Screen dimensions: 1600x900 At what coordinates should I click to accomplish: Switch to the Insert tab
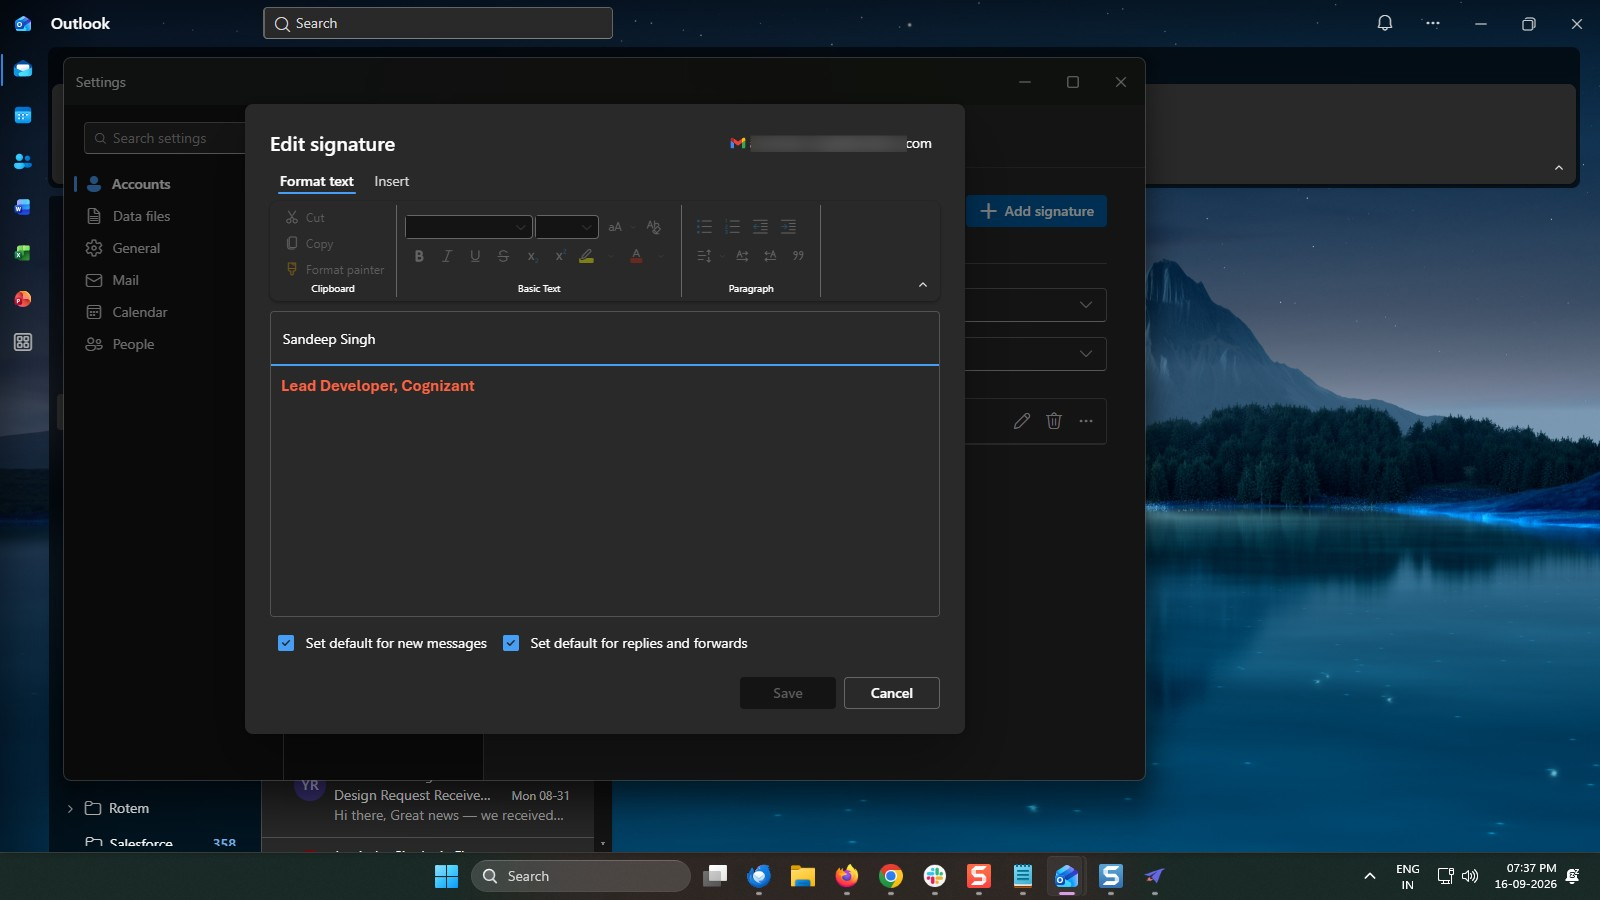click(x=391, y=181)
